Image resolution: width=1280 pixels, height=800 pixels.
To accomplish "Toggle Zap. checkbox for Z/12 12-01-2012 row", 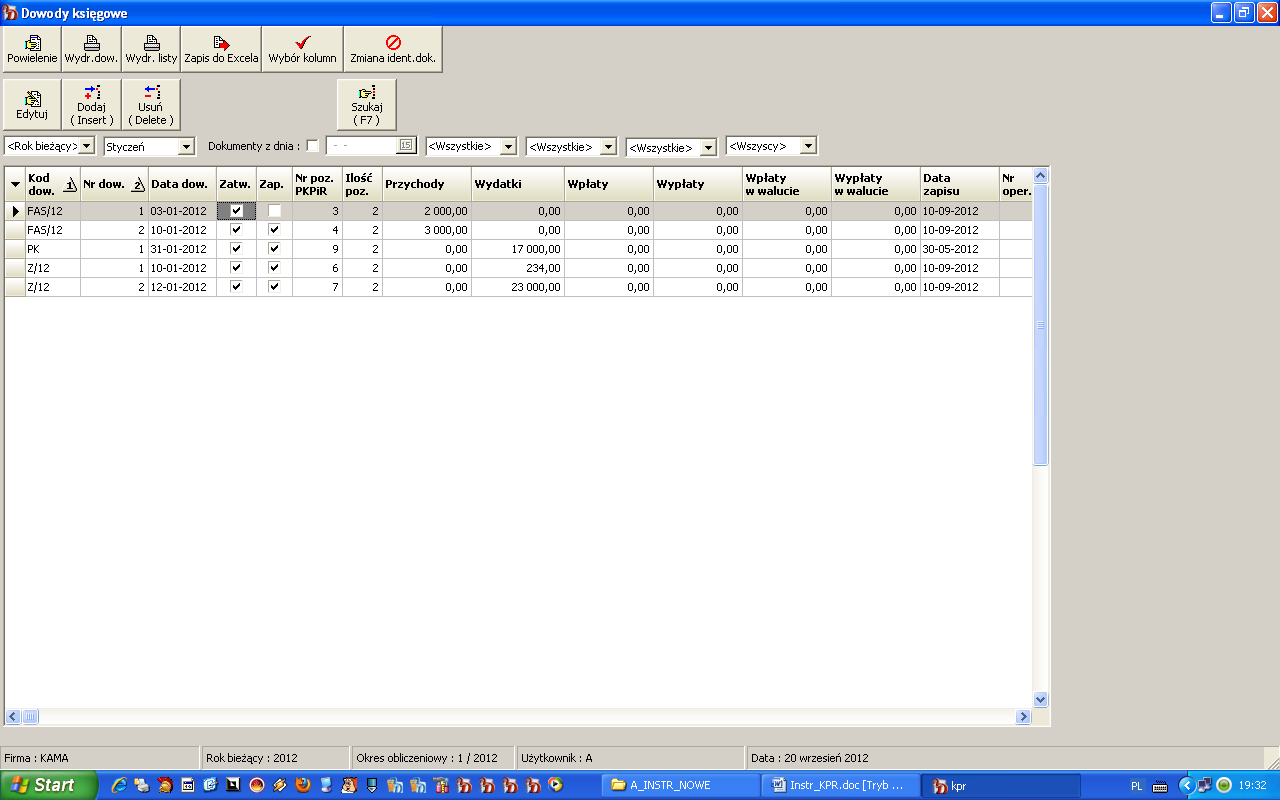I will click(x=274, y=287).
